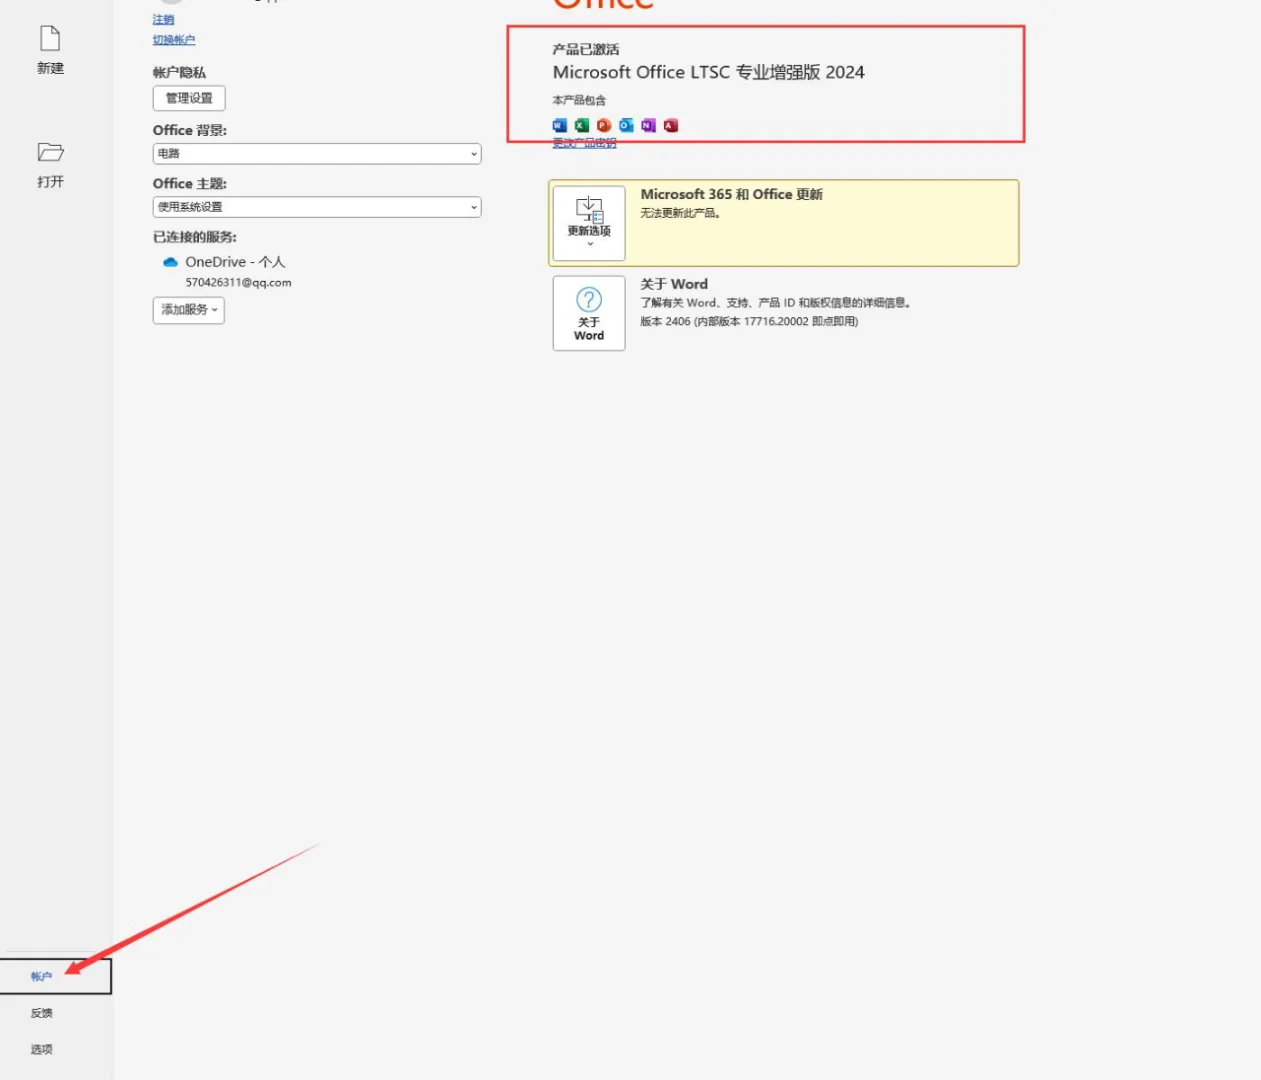Open the 关于 Word info panel
The width and height of the screenshot is (1261, 1080).
(588, 313)
